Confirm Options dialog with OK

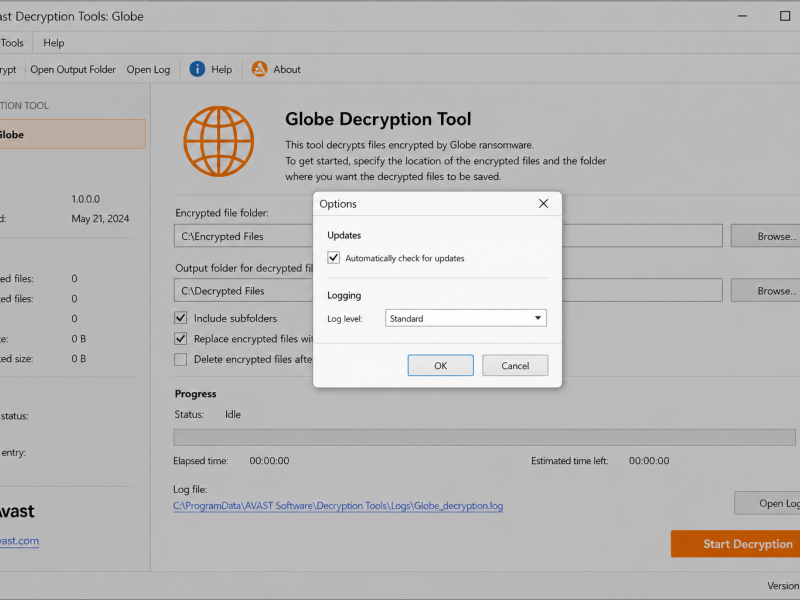pos(440,365)
